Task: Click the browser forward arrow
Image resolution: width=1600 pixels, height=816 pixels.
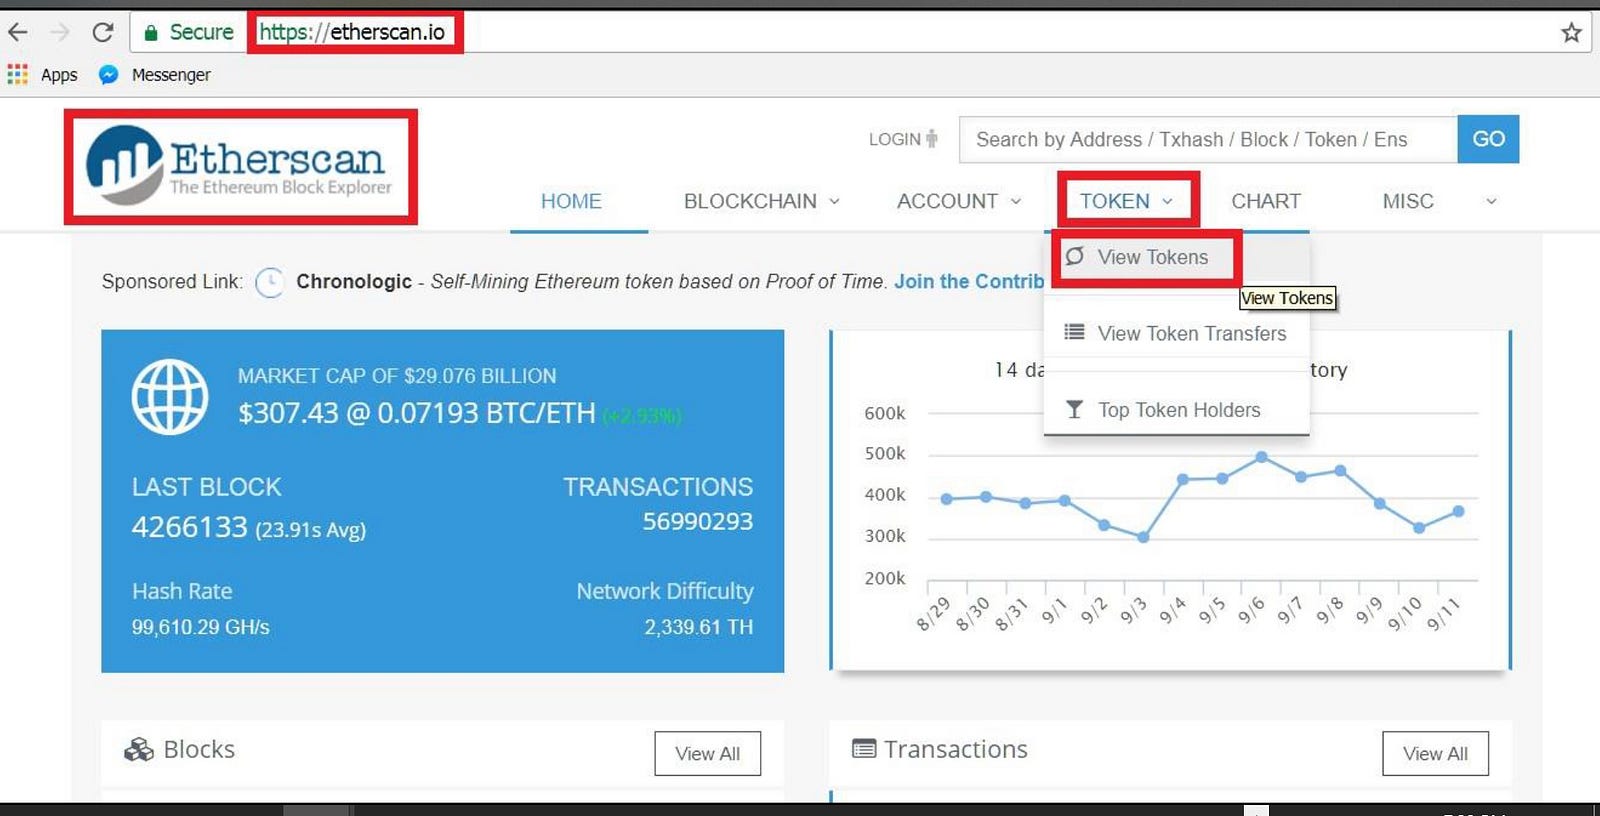Action: (60, 32)
